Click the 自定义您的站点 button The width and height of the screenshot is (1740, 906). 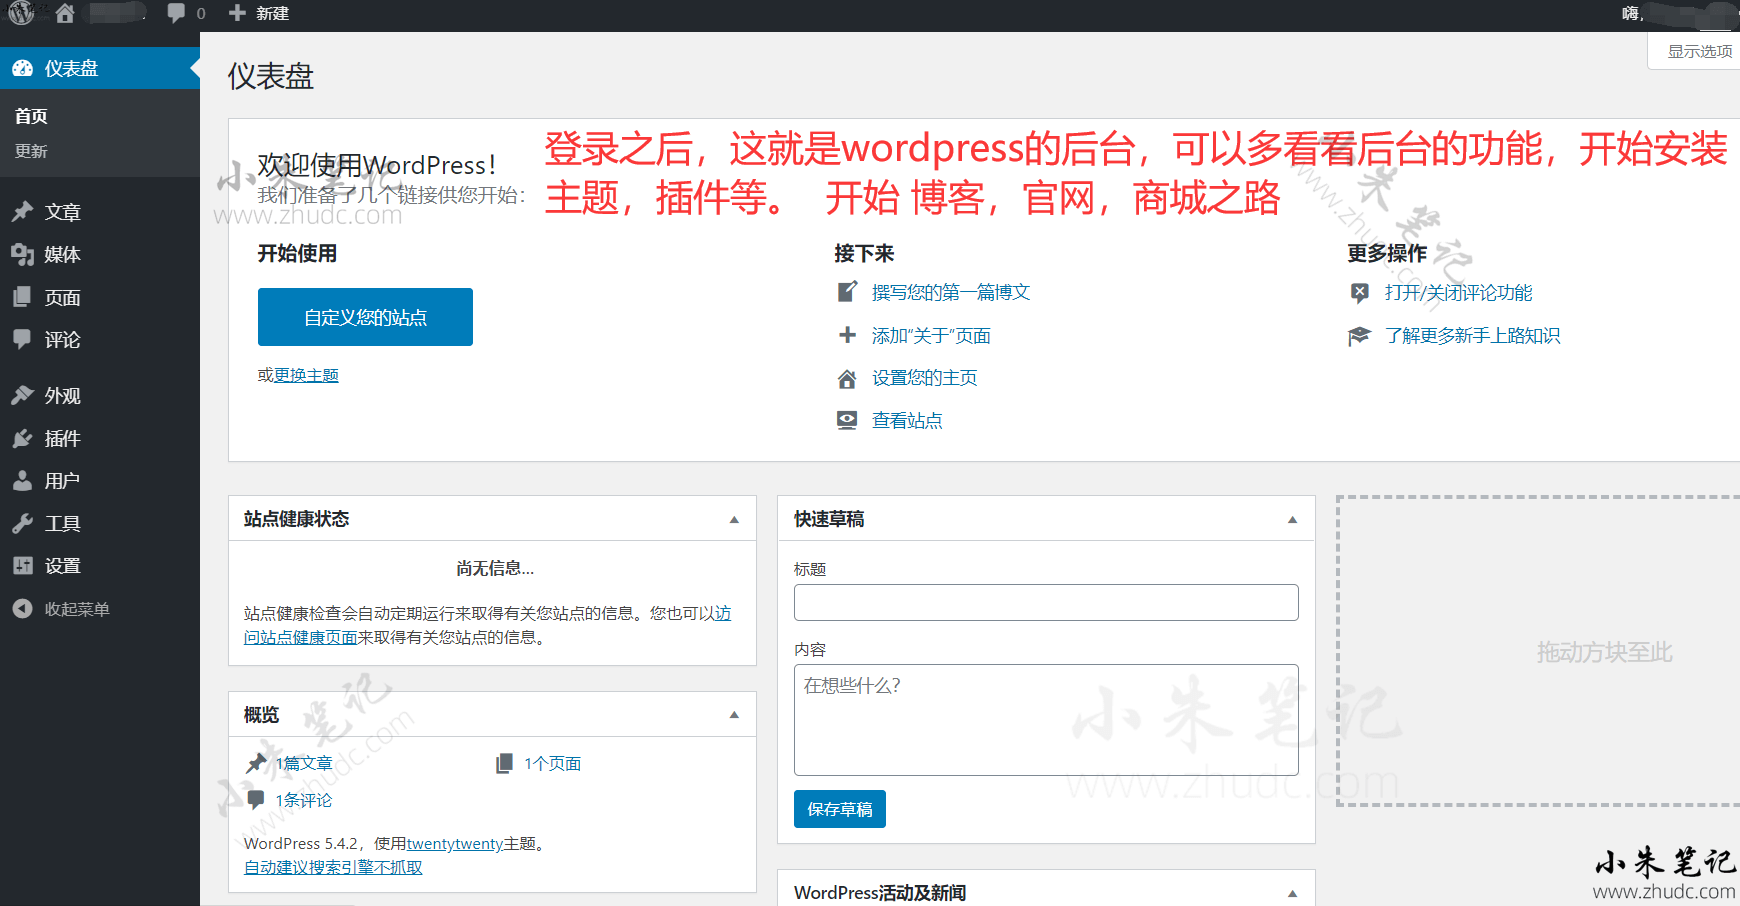coord(365,317)
